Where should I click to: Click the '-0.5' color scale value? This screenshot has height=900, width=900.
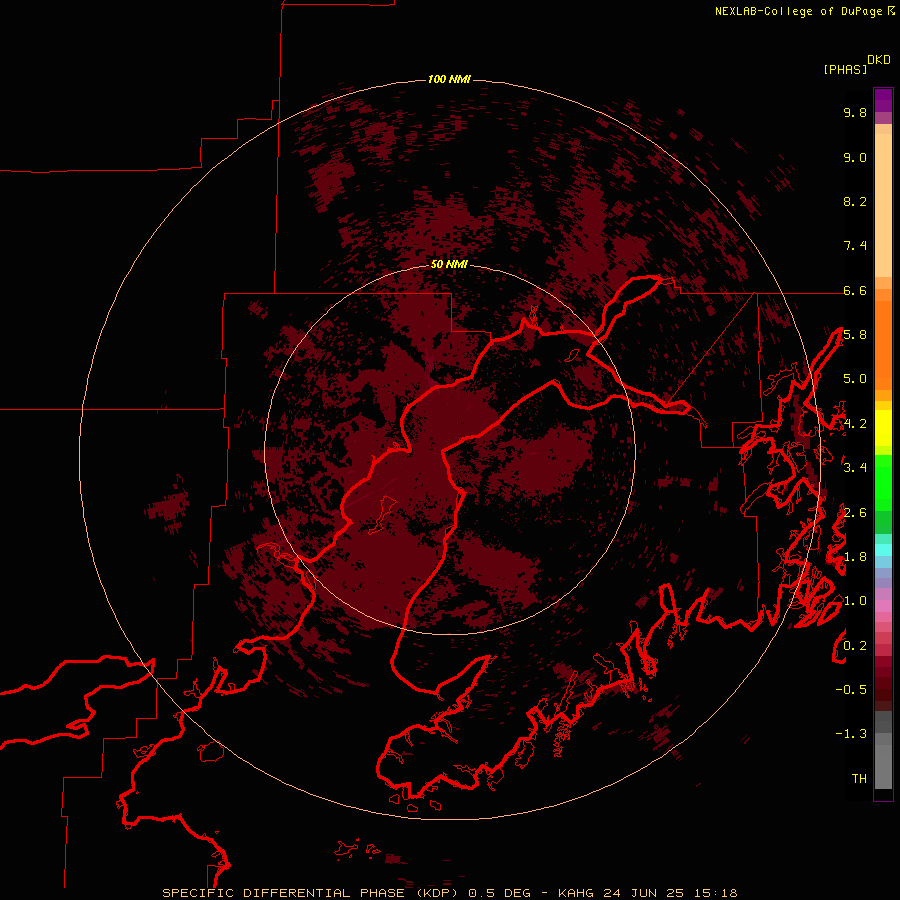coord(851,690)
